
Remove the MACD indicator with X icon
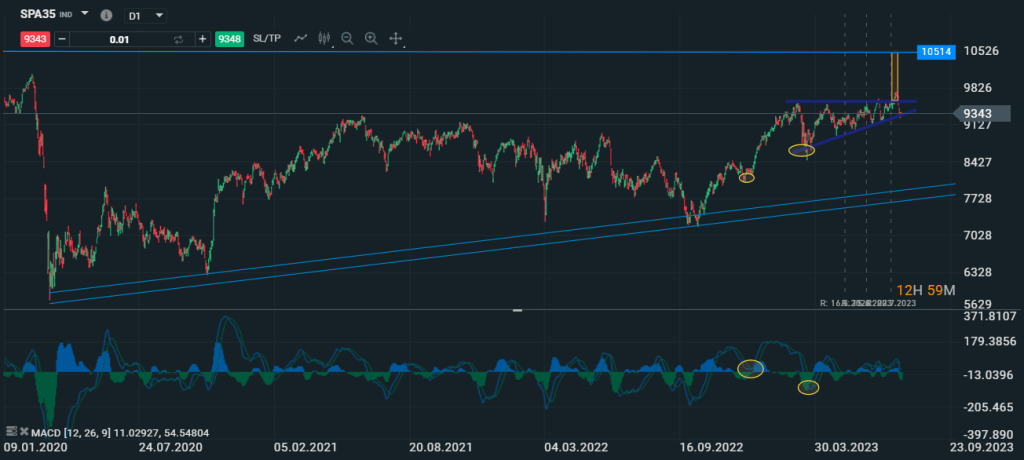pyautogui.click(x=24, y=432)
